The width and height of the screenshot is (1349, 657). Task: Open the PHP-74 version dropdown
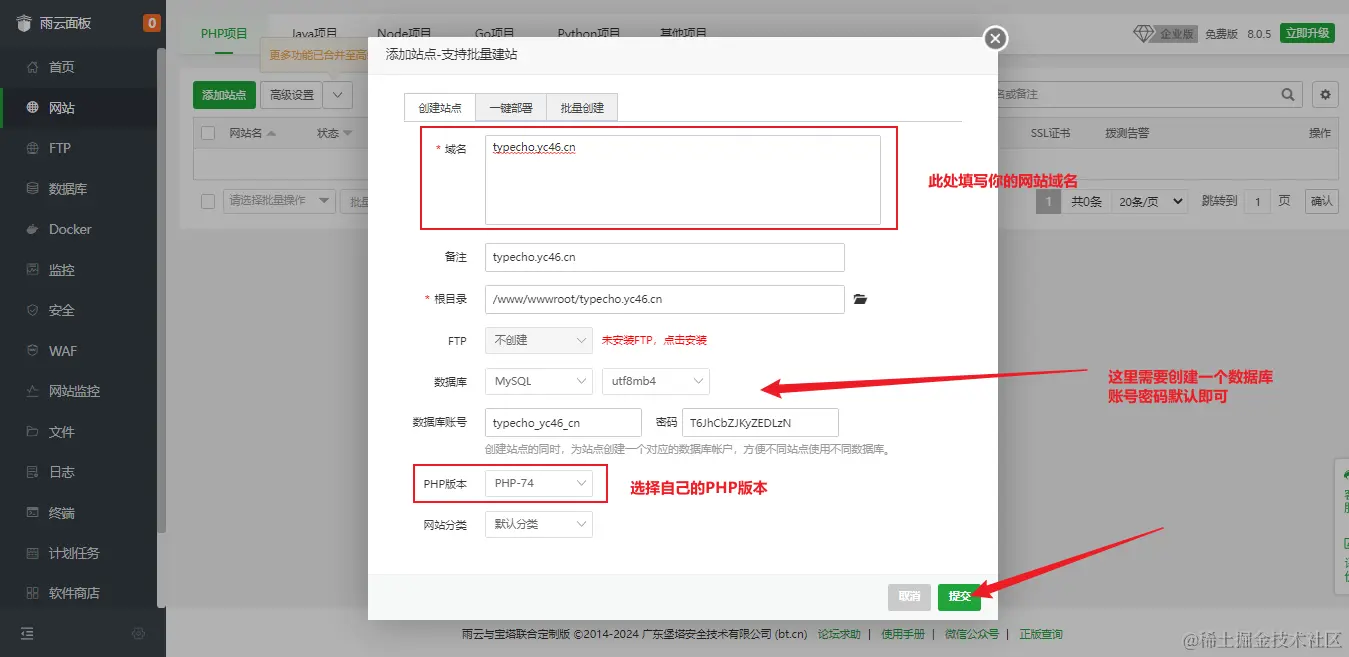(539, 483)
